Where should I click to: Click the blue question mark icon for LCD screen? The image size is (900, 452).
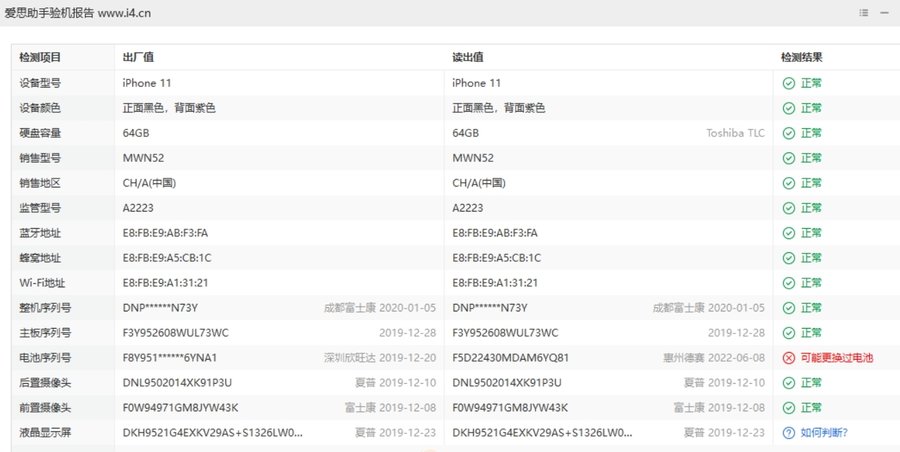coord(789,433)
